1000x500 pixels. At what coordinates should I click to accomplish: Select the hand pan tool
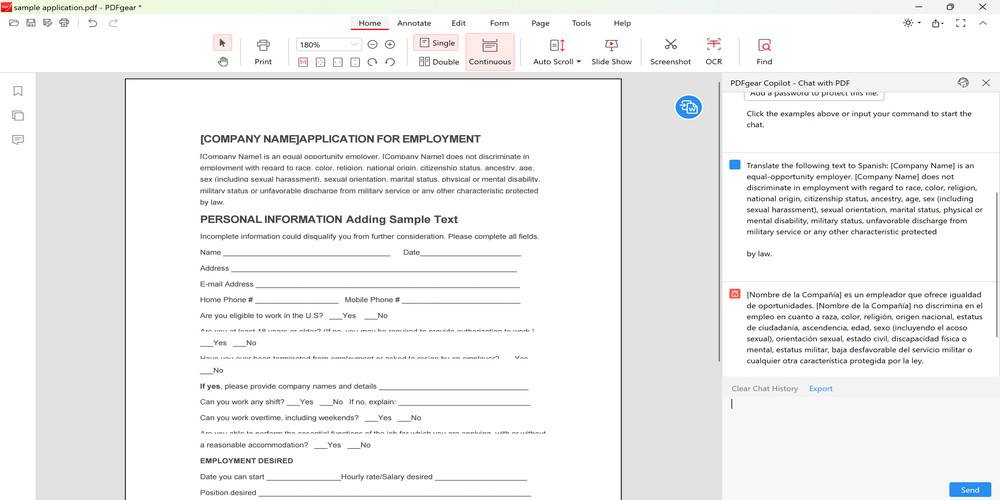[223, 62]
